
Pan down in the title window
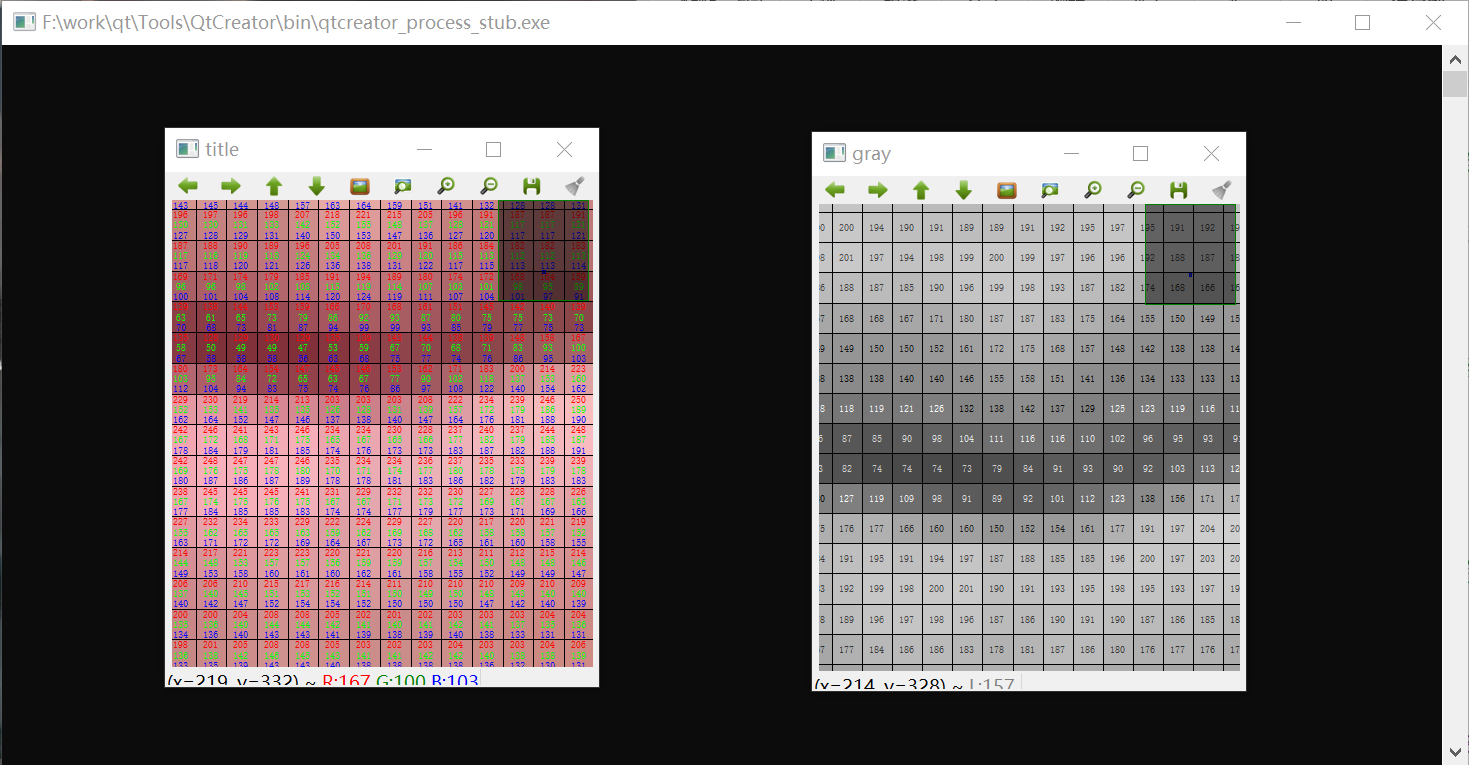317,186
